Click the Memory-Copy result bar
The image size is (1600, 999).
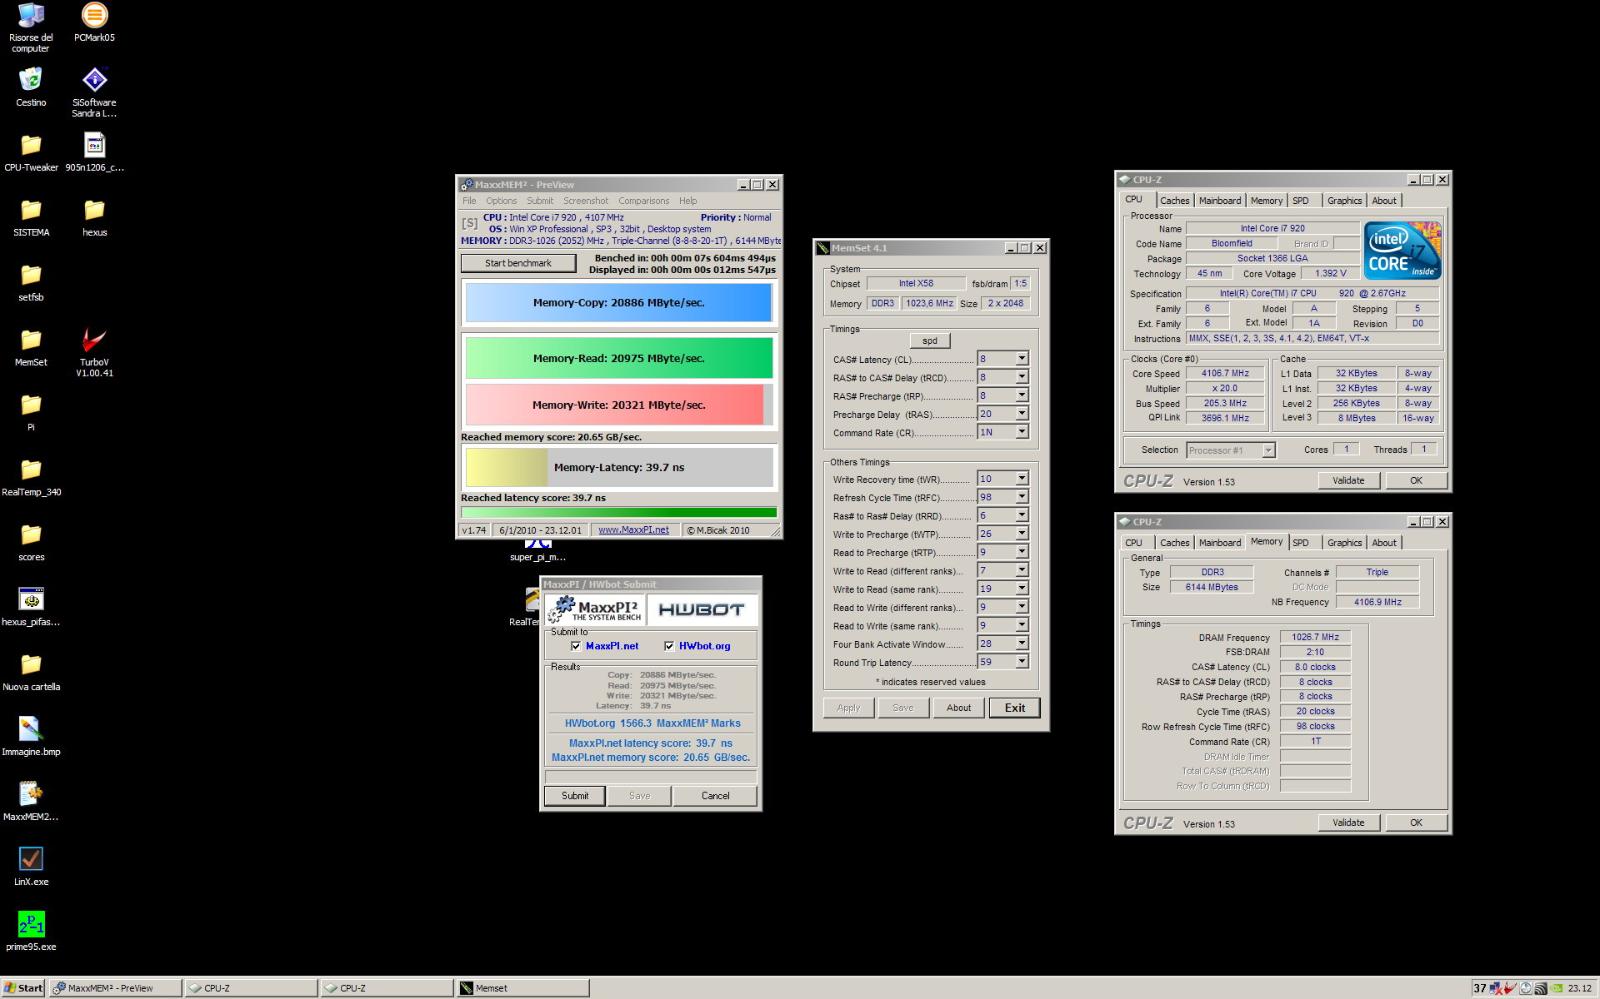[x=618, y=303]
